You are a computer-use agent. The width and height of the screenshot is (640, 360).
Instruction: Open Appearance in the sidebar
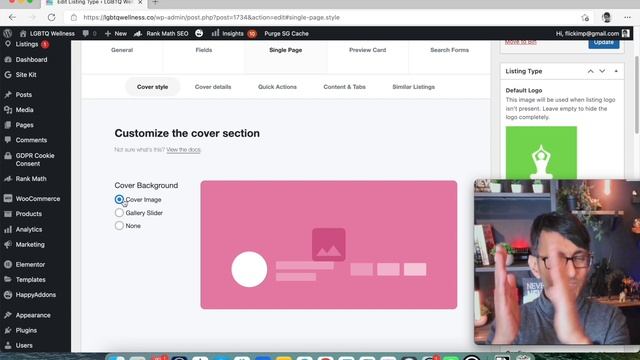pyautogui.click(x=33, y=315)
